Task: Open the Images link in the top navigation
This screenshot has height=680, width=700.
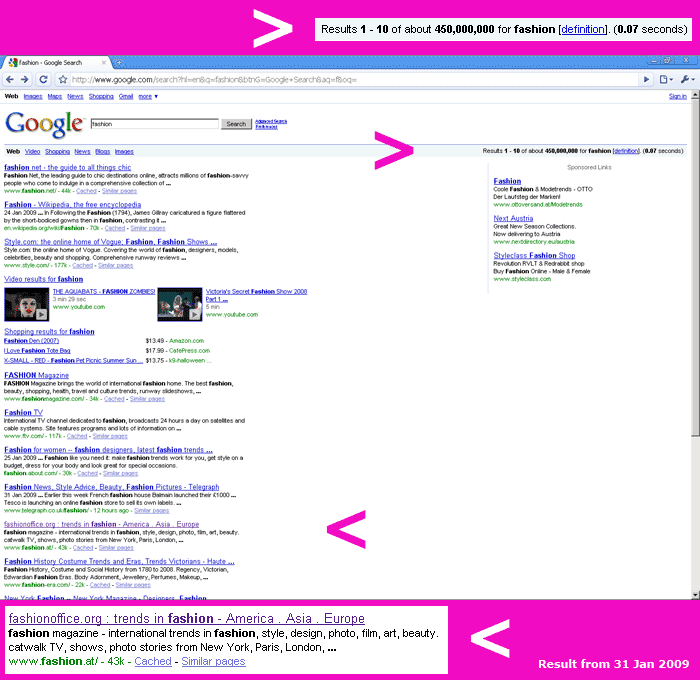Action: [x=33, y=96]
